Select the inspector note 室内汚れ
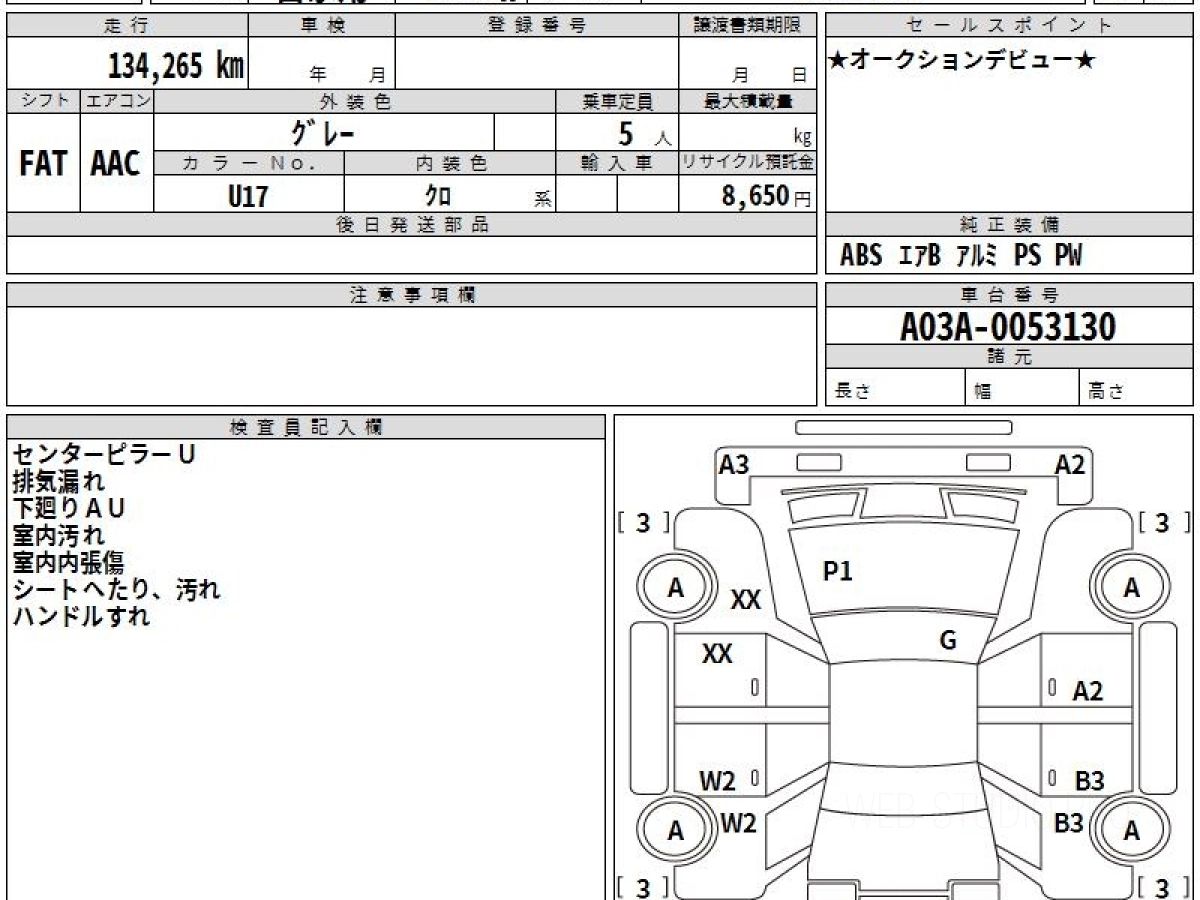The image size is (1200, 900). 58,535
